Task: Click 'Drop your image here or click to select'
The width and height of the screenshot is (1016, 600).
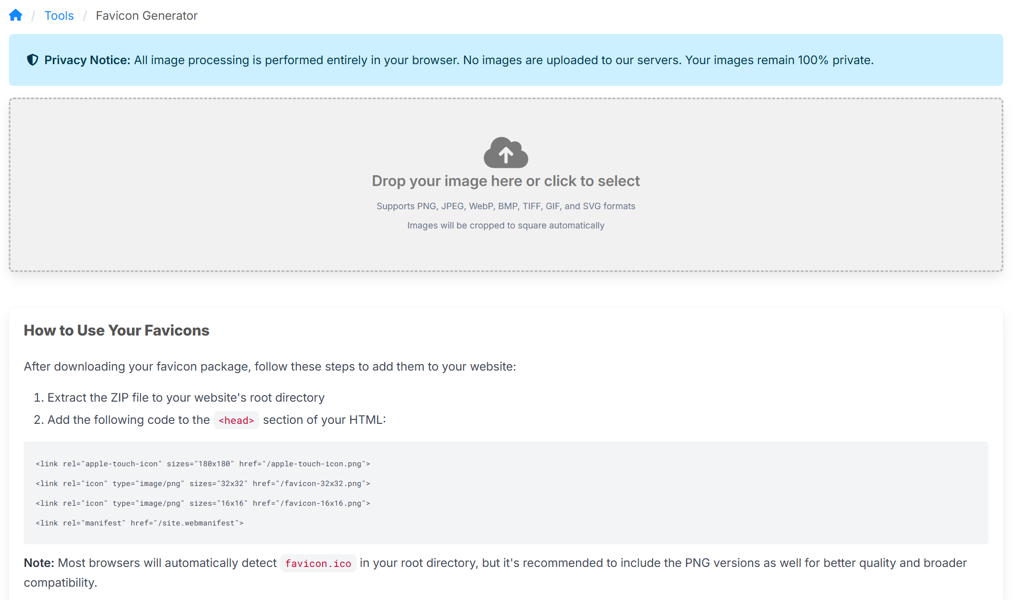Action: (506, 181)
